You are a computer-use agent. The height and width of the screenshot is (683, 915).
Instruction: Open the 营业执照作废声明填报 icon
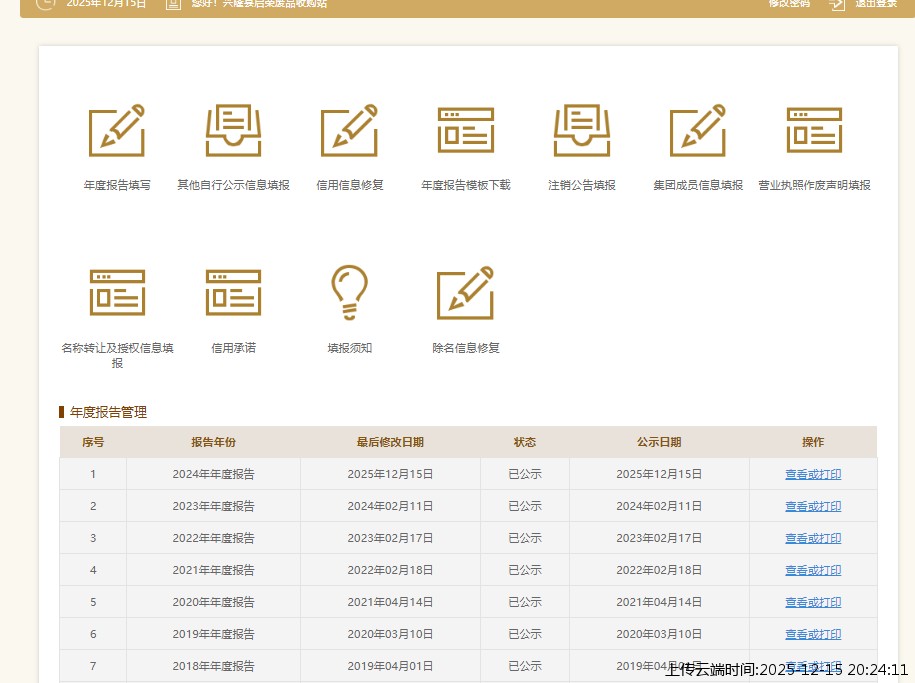tap(814, 131)
